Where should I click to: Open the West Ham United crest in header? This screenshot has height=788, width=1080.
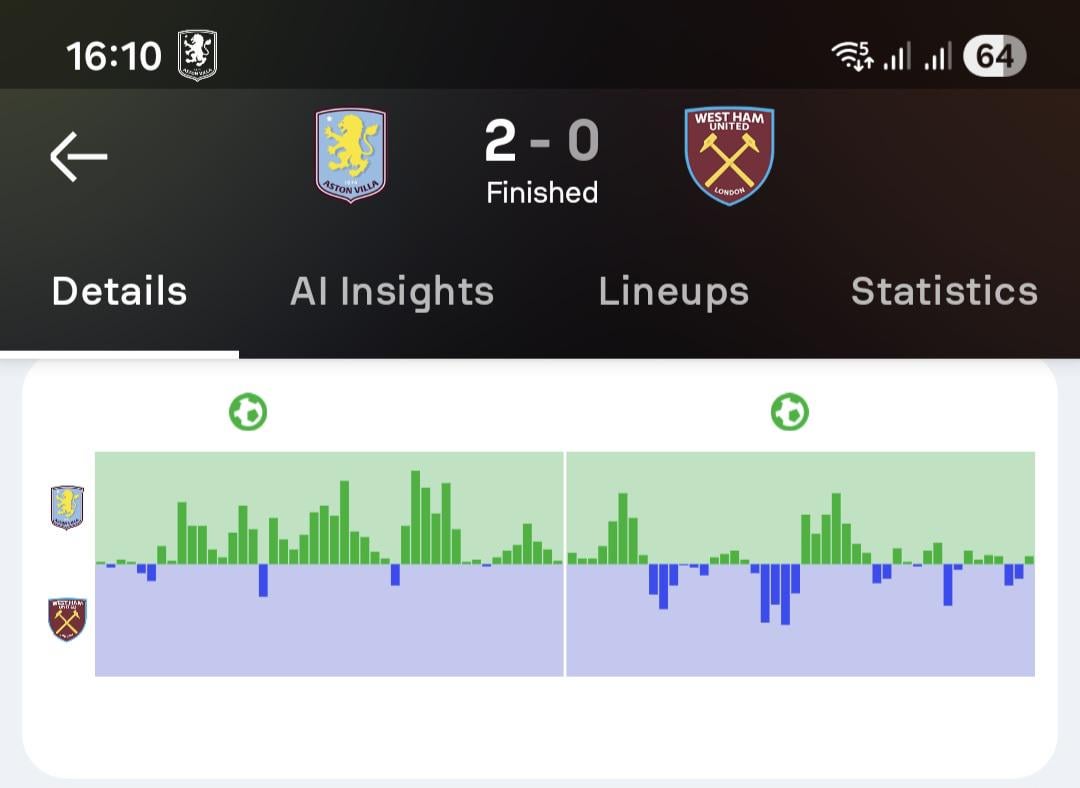[x=729, y=155]
